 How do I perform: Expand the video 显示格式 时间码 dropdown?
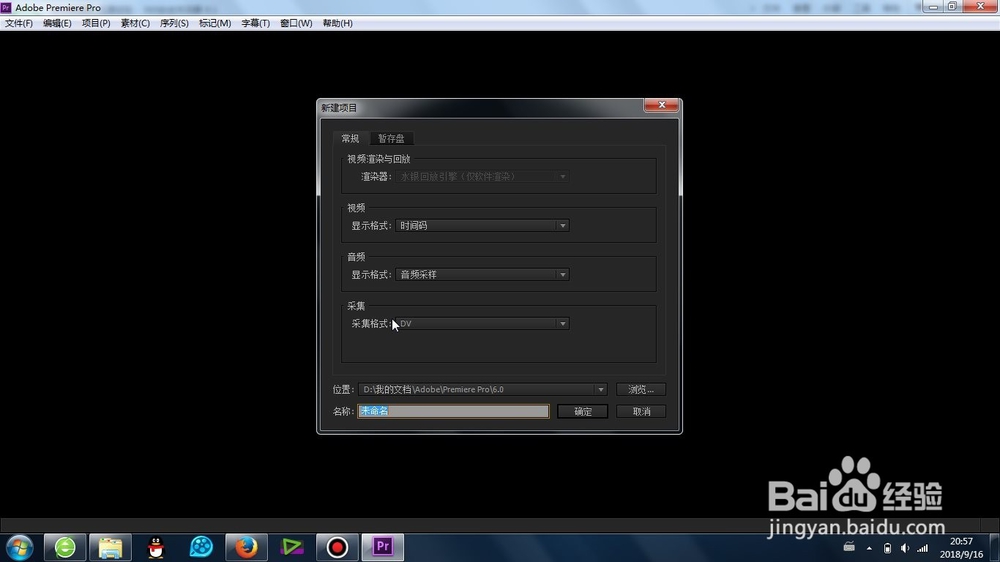482,225
